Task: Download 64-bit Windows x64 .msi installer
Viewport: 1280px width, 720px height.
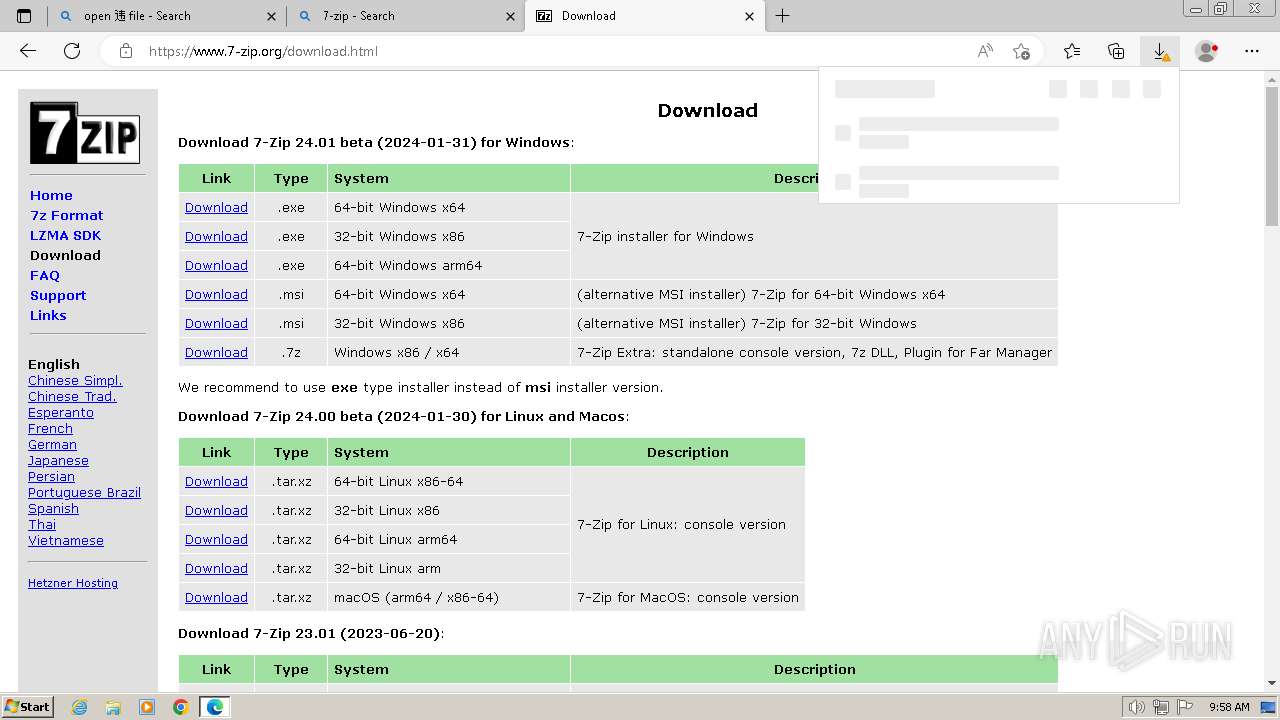Action: point(216,294)
